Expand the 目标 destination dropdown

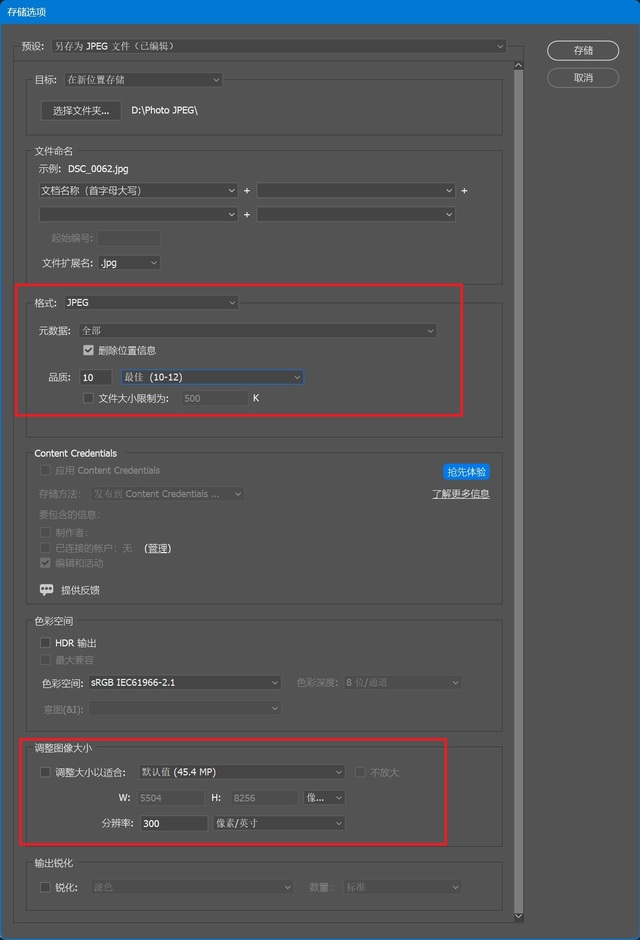[142, 79]
